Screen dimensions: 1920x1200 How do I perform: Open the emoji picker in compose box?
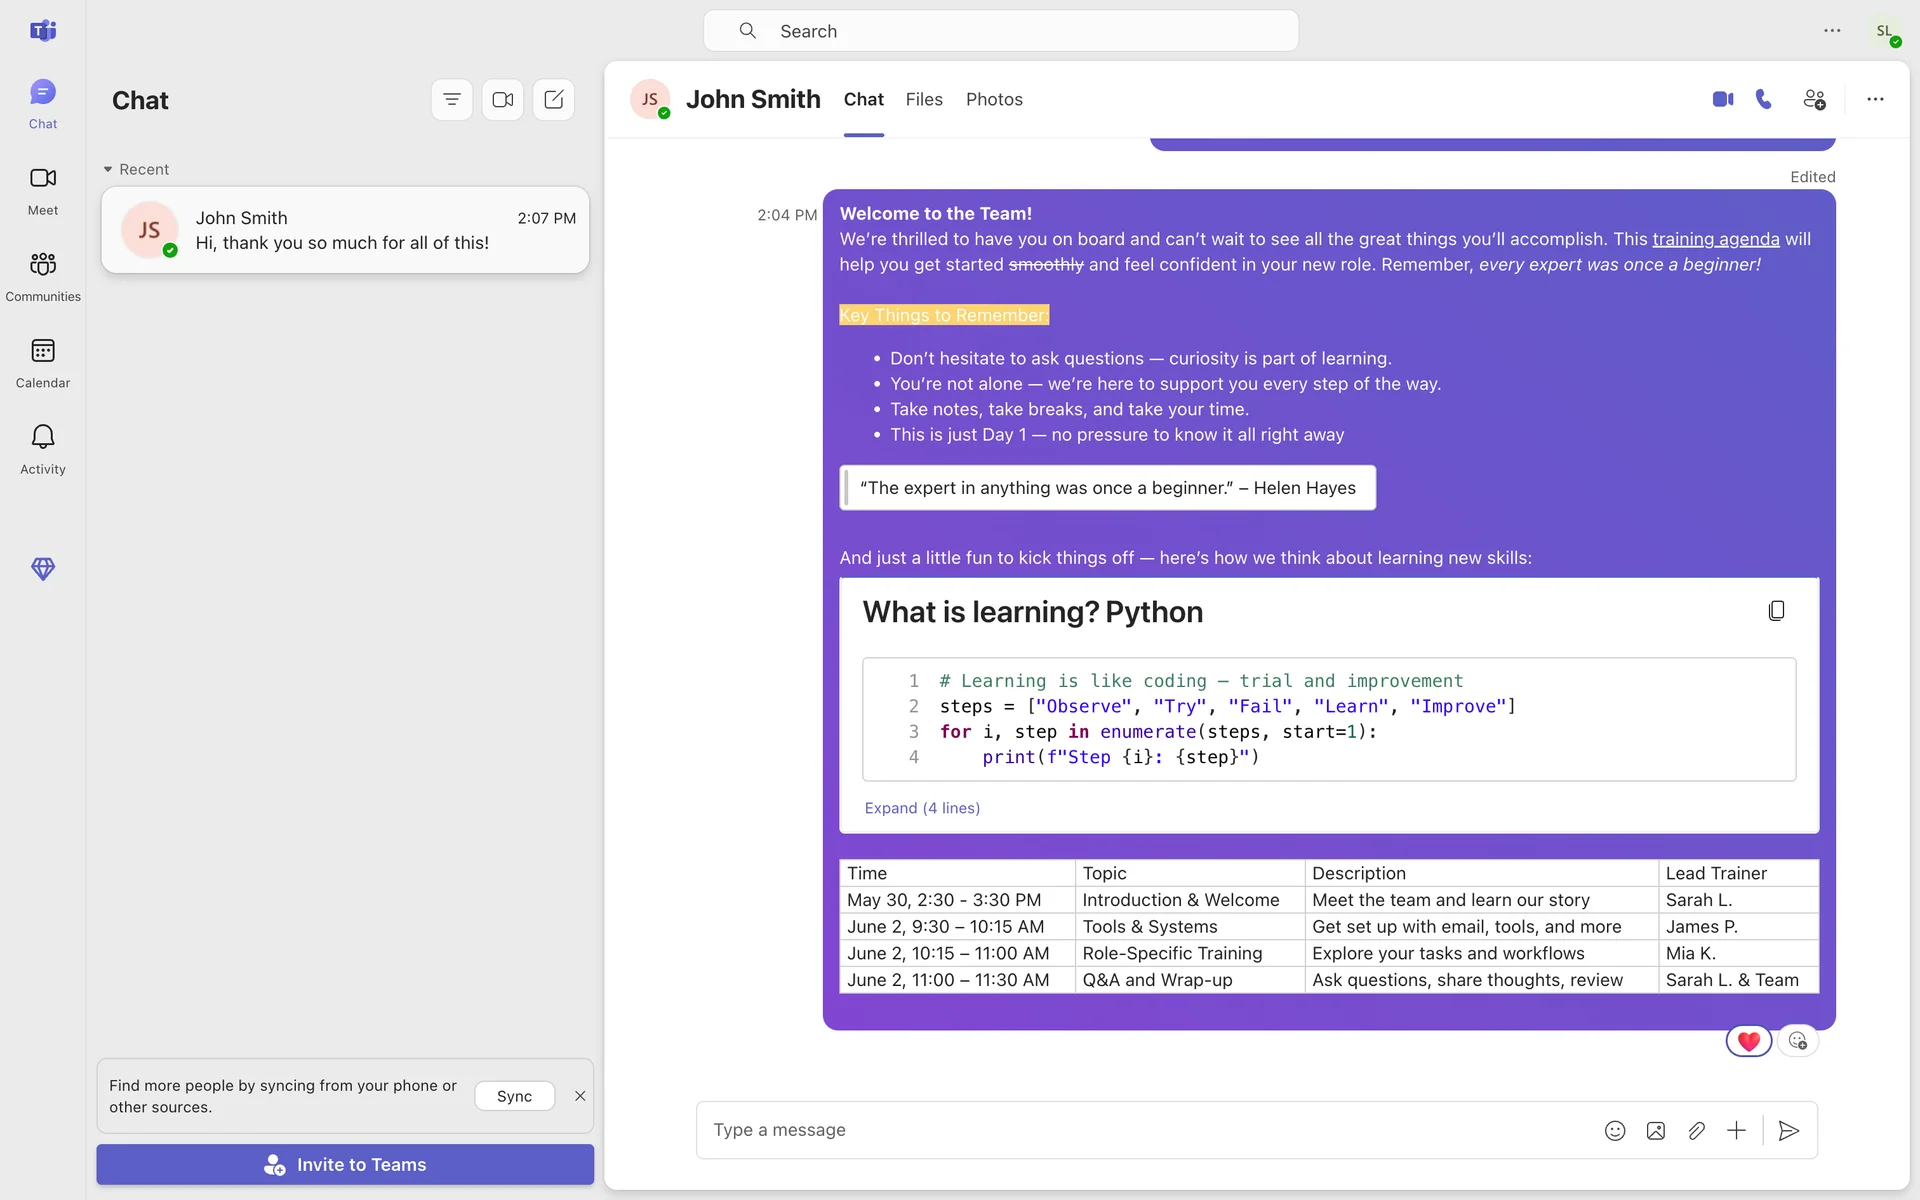(x=1615, y=1130)
